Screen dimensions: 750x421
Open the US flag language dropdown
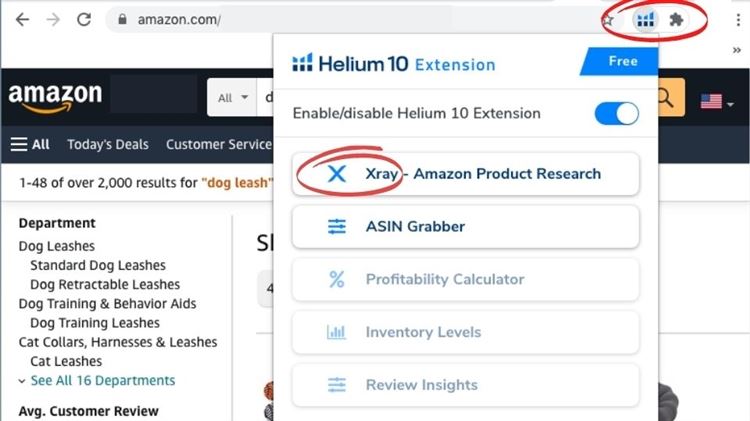click(x=716, y=101)
